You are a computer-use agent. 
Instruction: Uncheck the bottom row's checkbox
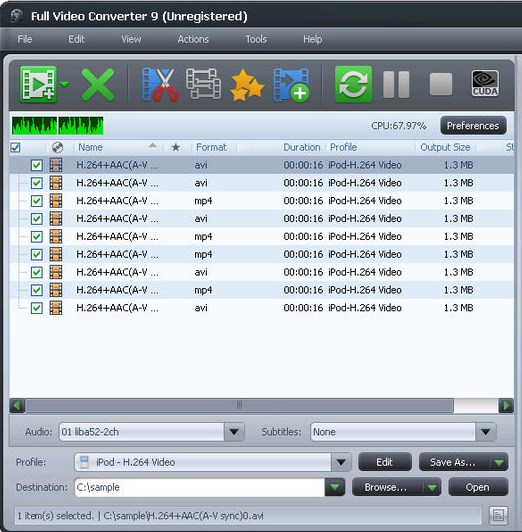tap(37, 308)
